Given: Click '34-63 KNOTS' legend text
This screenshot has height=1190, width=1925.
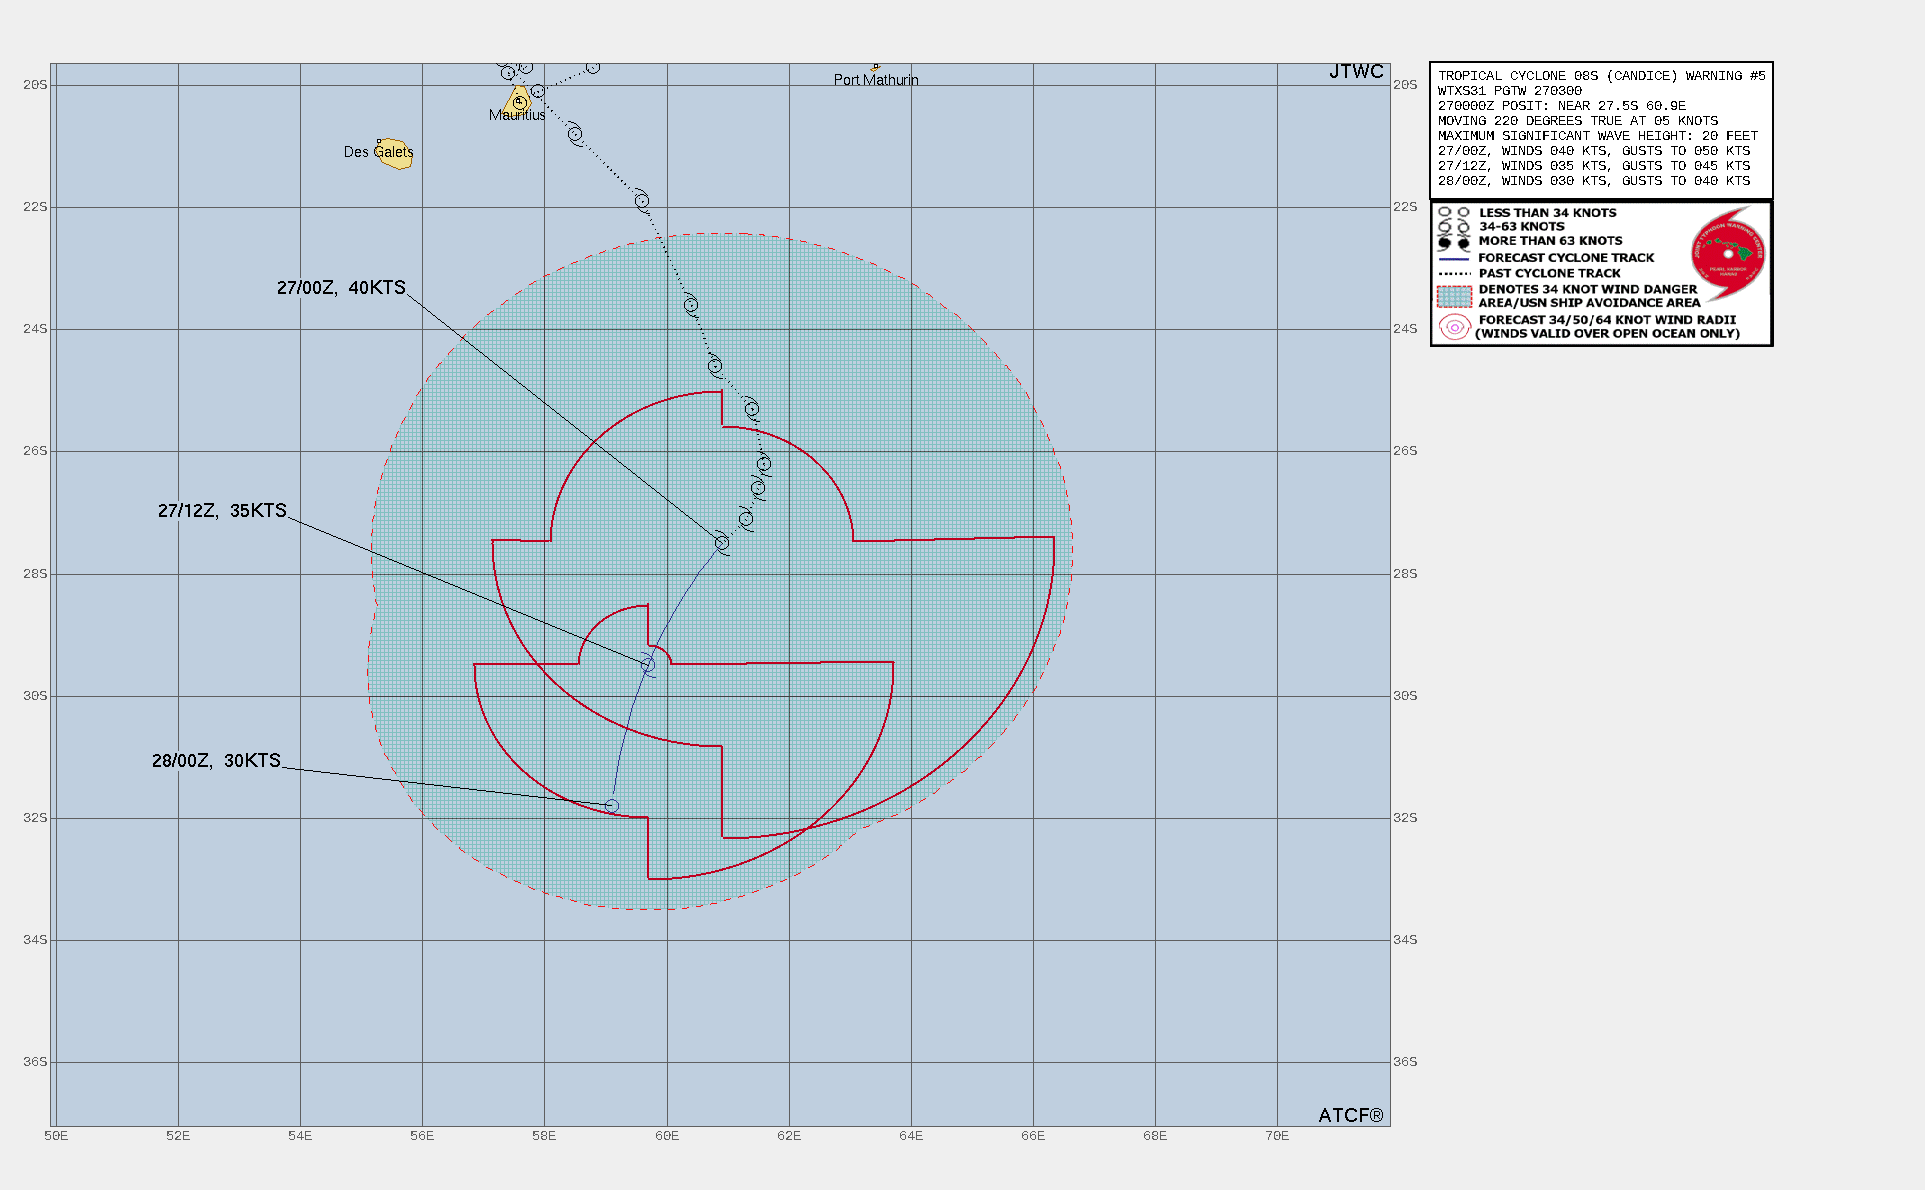Looking at the screenshot, I should (1521, 227).
